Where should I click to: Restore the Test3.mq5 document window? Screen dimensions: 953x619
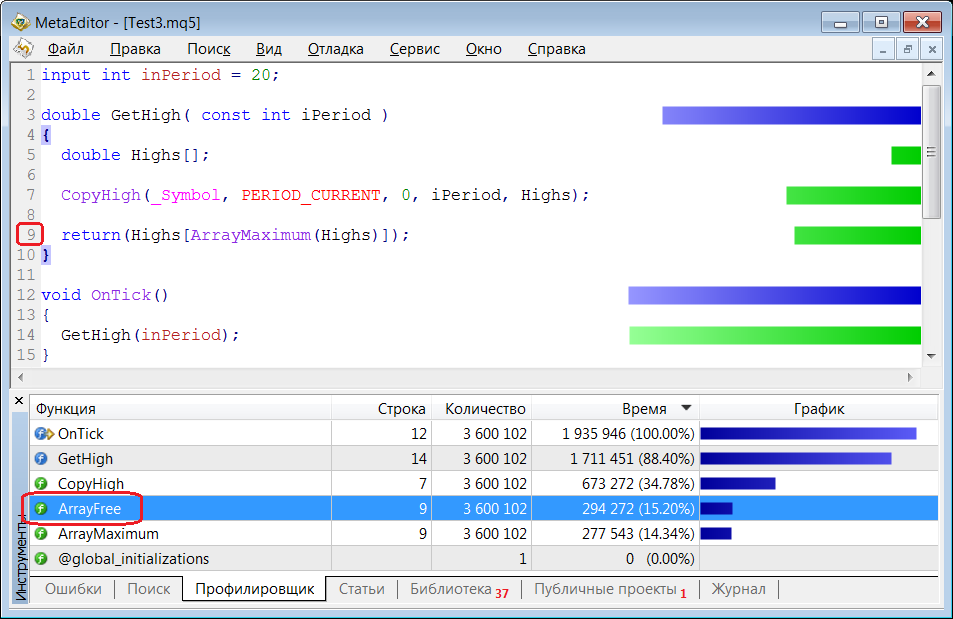coord(907,49)
